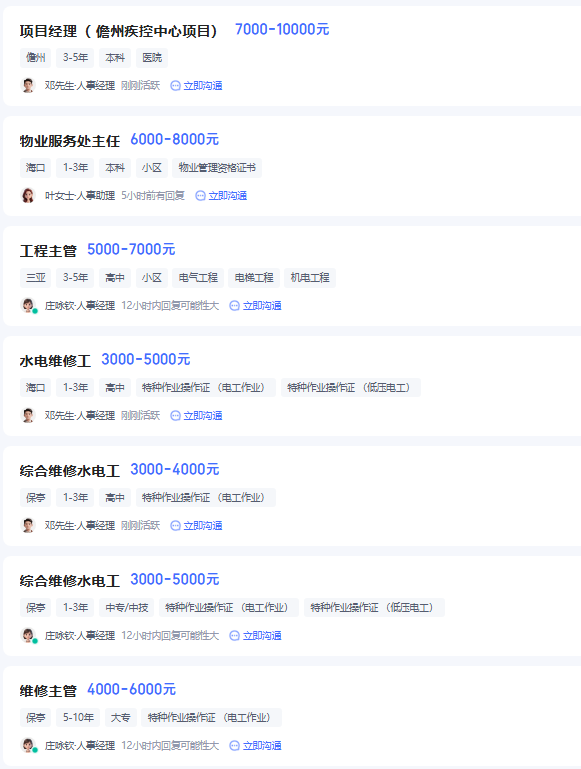
Task: Click 立即沟通 in the 3000-4000元 综合维修水电工 card
Action: pos(202,525)
